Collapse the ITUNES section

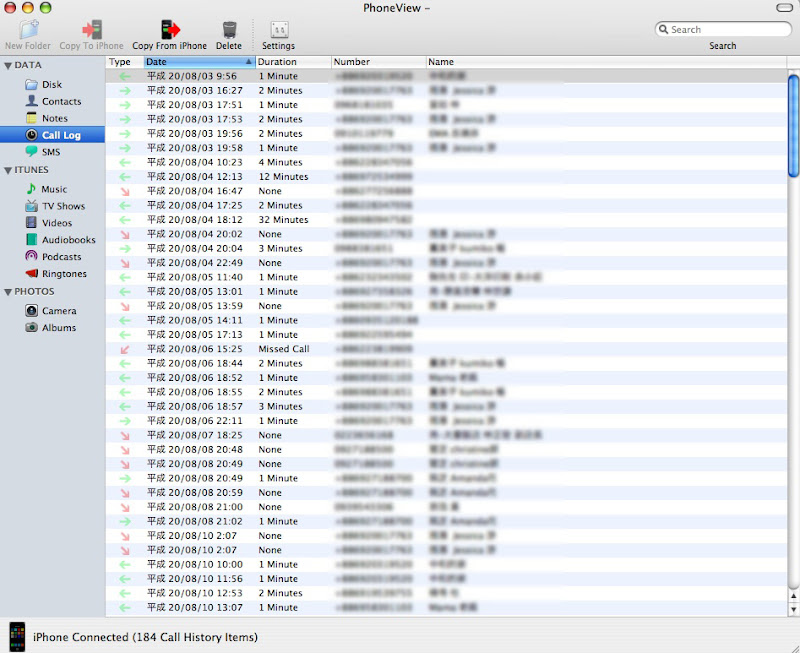point(8,170)
